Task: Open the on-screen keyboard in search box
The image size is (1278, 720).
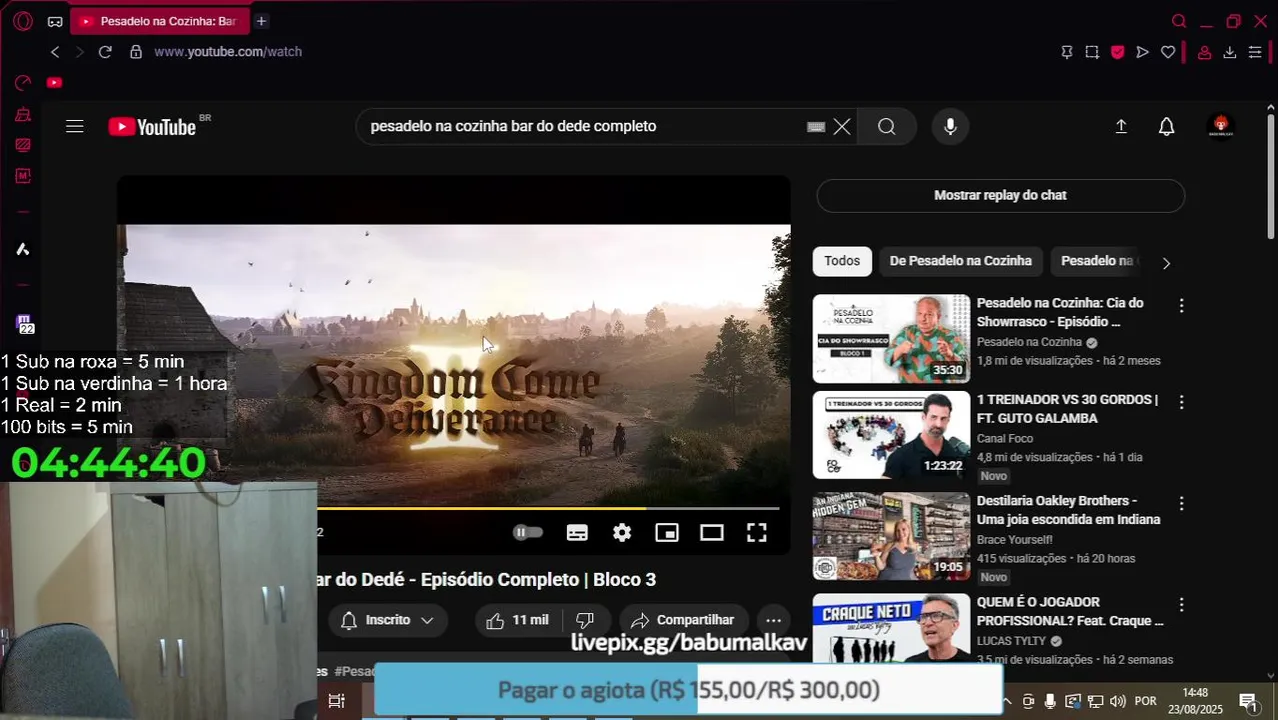Action: [816, 127]
